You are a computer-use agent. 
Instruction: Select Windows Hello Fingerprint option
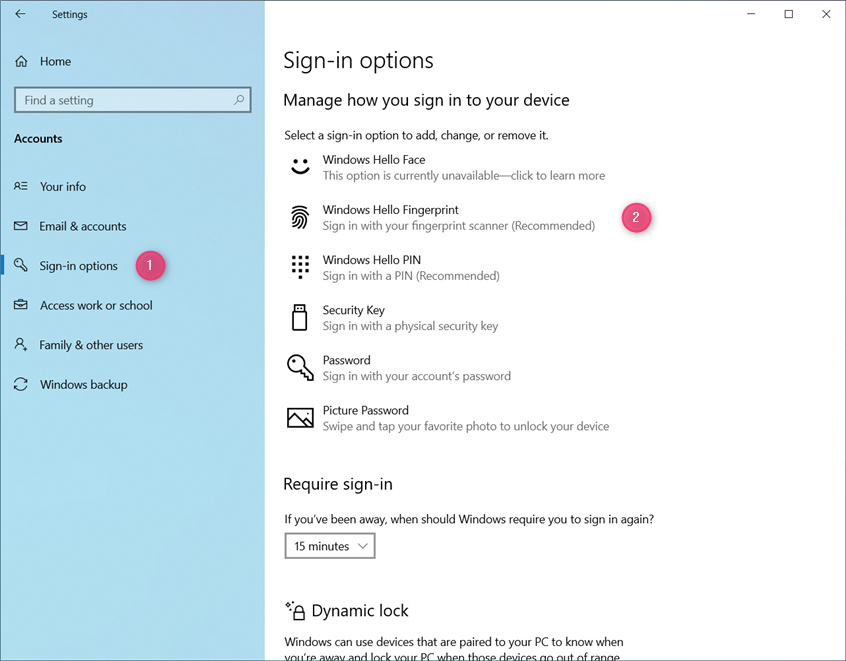442,217
